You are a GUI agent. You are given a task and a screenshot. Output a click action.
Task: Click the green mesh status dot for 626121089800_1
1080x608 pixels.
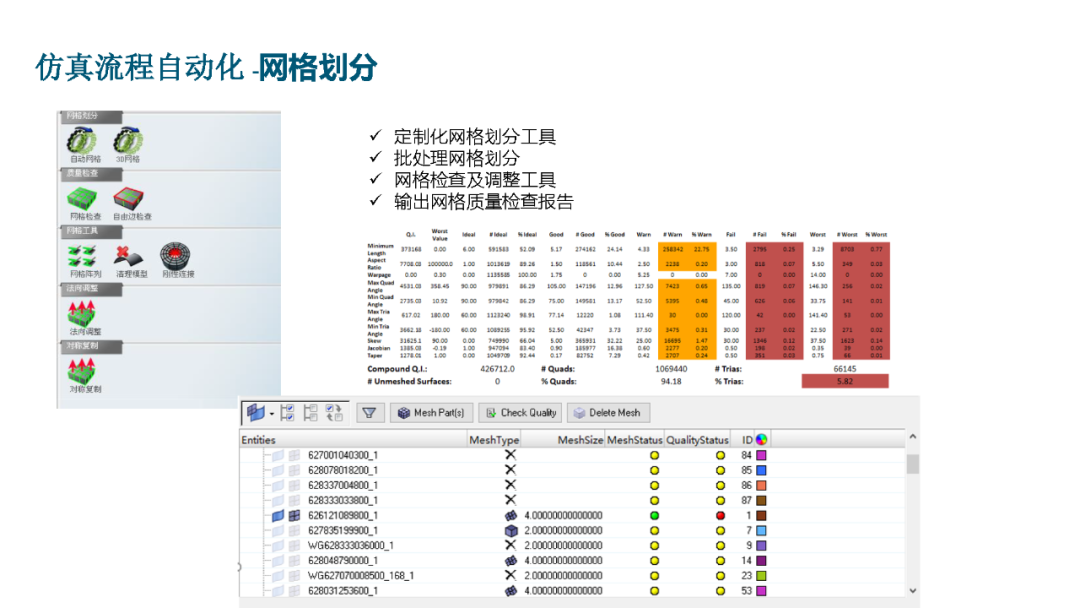click(x=654, y=516)
